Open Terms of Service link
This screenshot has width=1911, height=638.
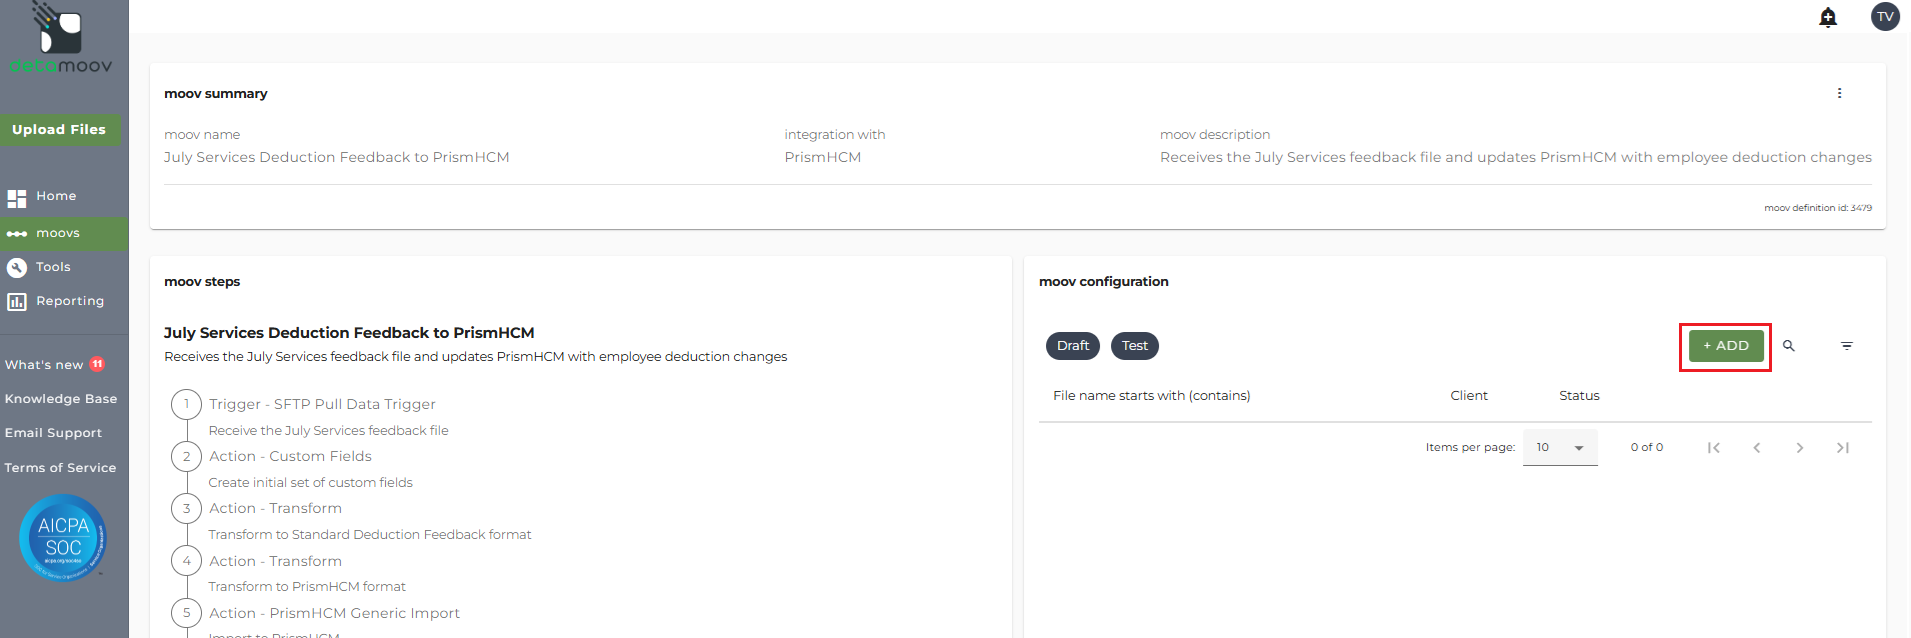click(x=60, y=468)
